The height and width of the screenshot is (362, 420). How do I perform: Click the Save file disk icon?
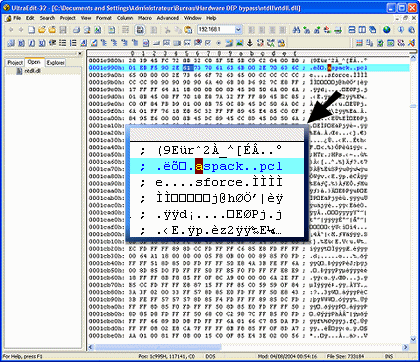tap(63, 30)
